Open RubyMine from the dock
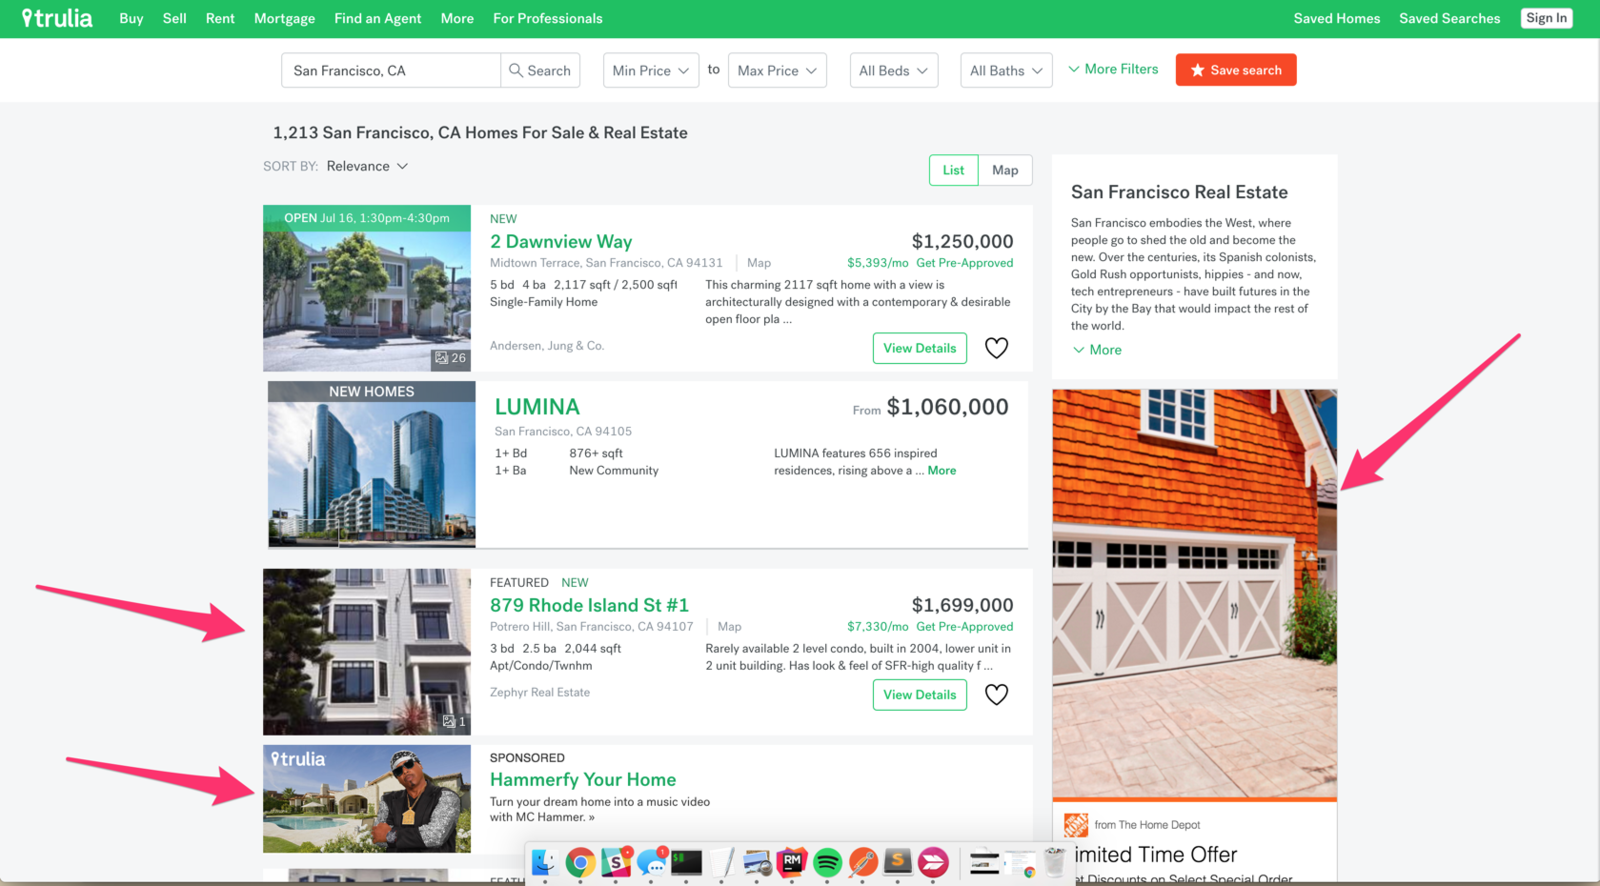 792,862
